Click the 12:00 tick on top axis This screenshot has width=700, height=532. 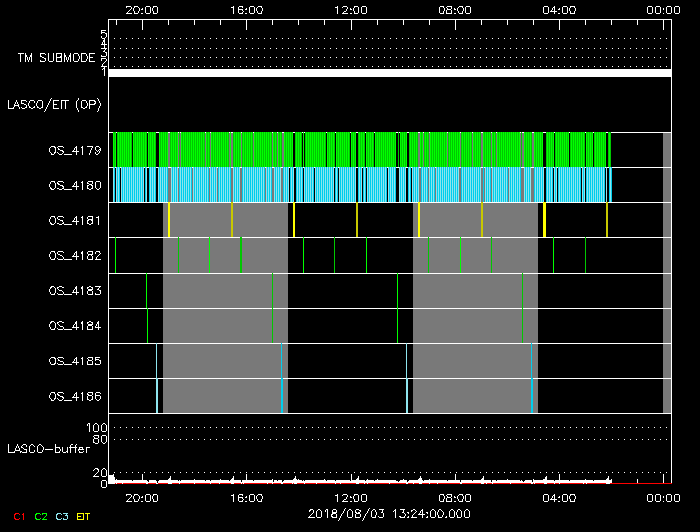coord(351,9)
